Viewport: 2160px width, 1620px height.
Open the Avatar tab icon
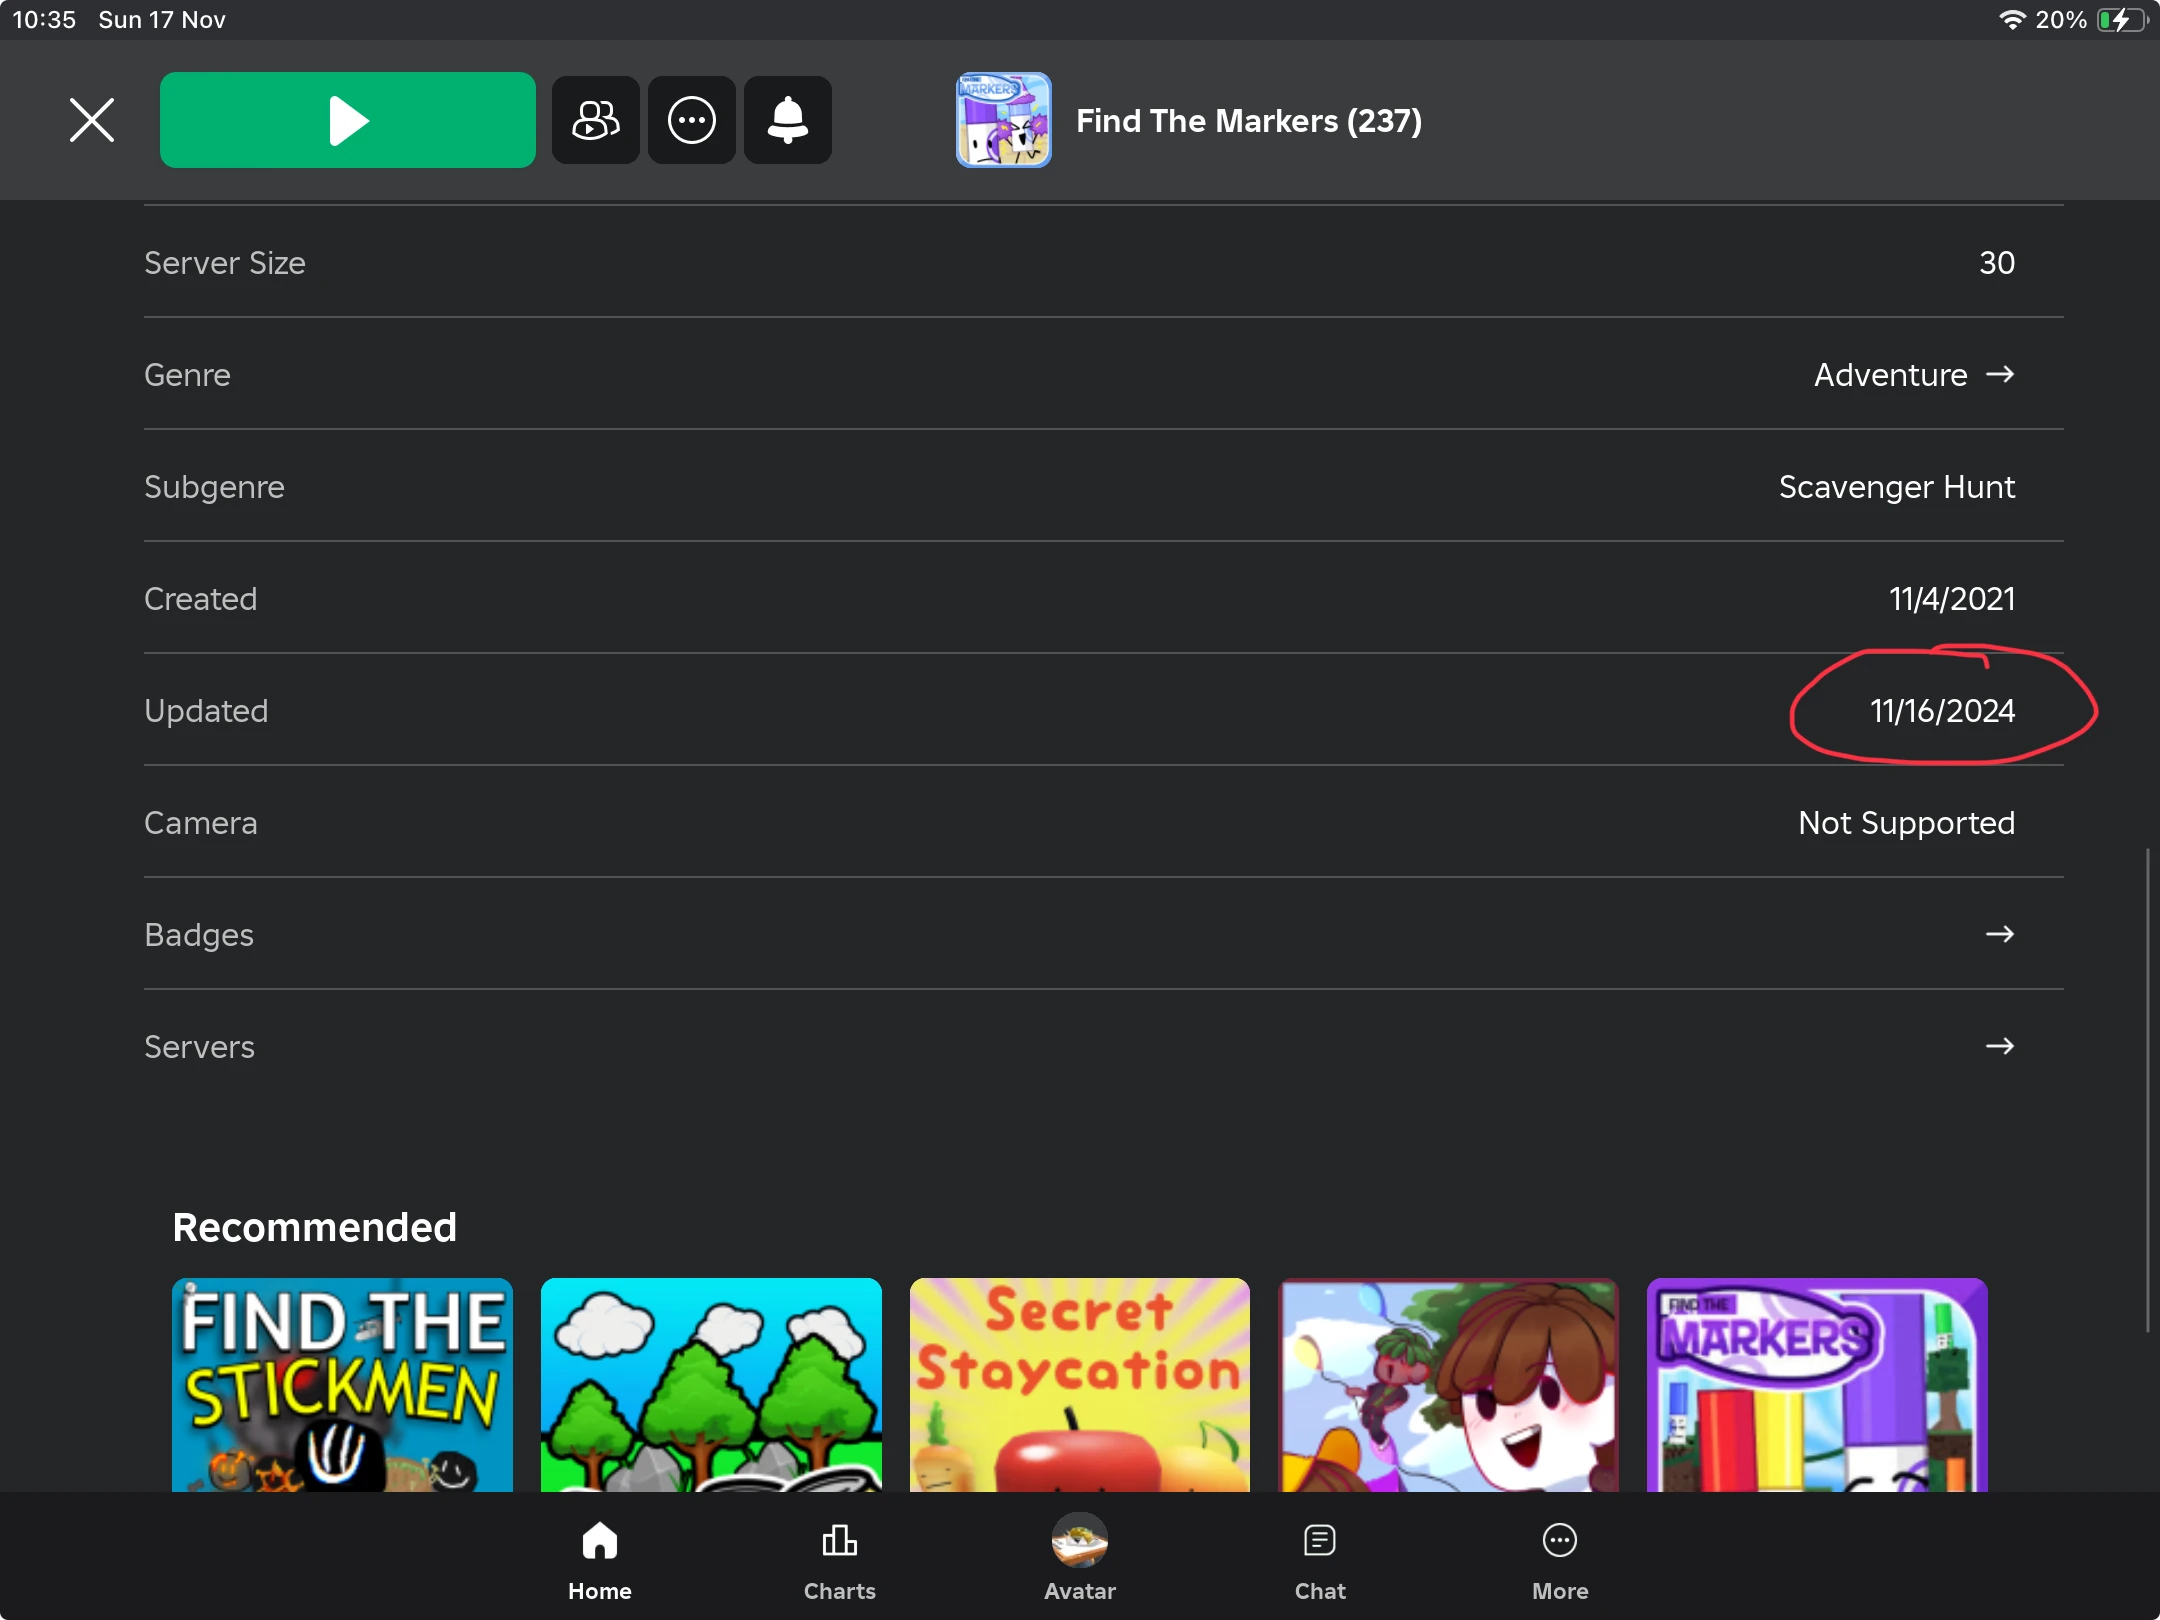tap(1079, 1540)
